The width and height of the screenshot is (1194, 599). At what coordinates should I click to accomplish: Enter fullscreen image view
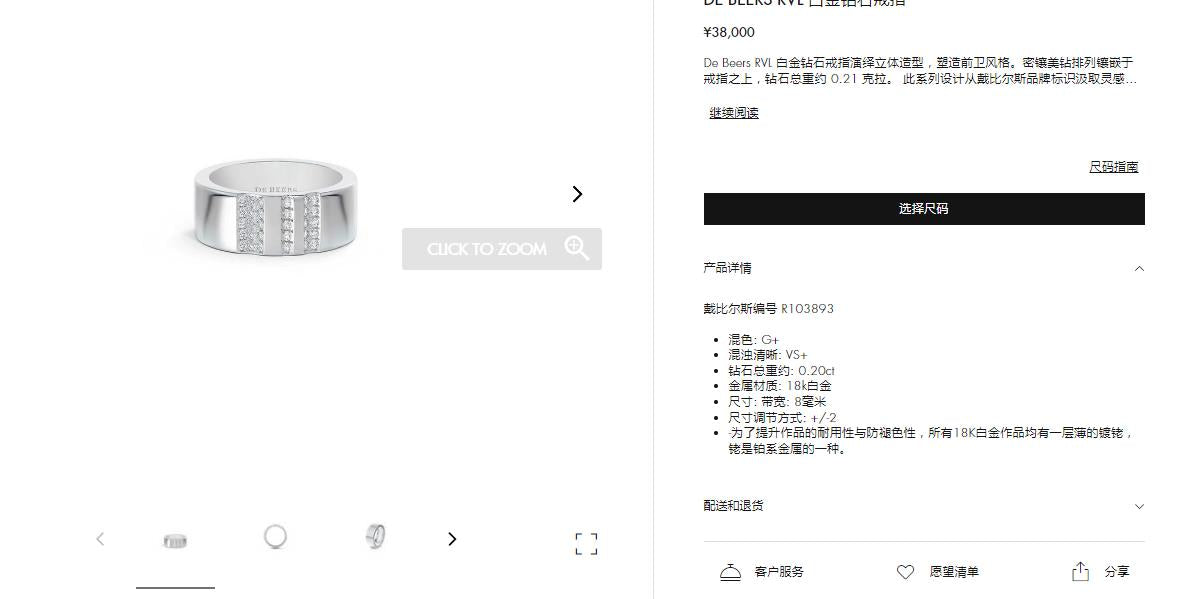point(586,543)
